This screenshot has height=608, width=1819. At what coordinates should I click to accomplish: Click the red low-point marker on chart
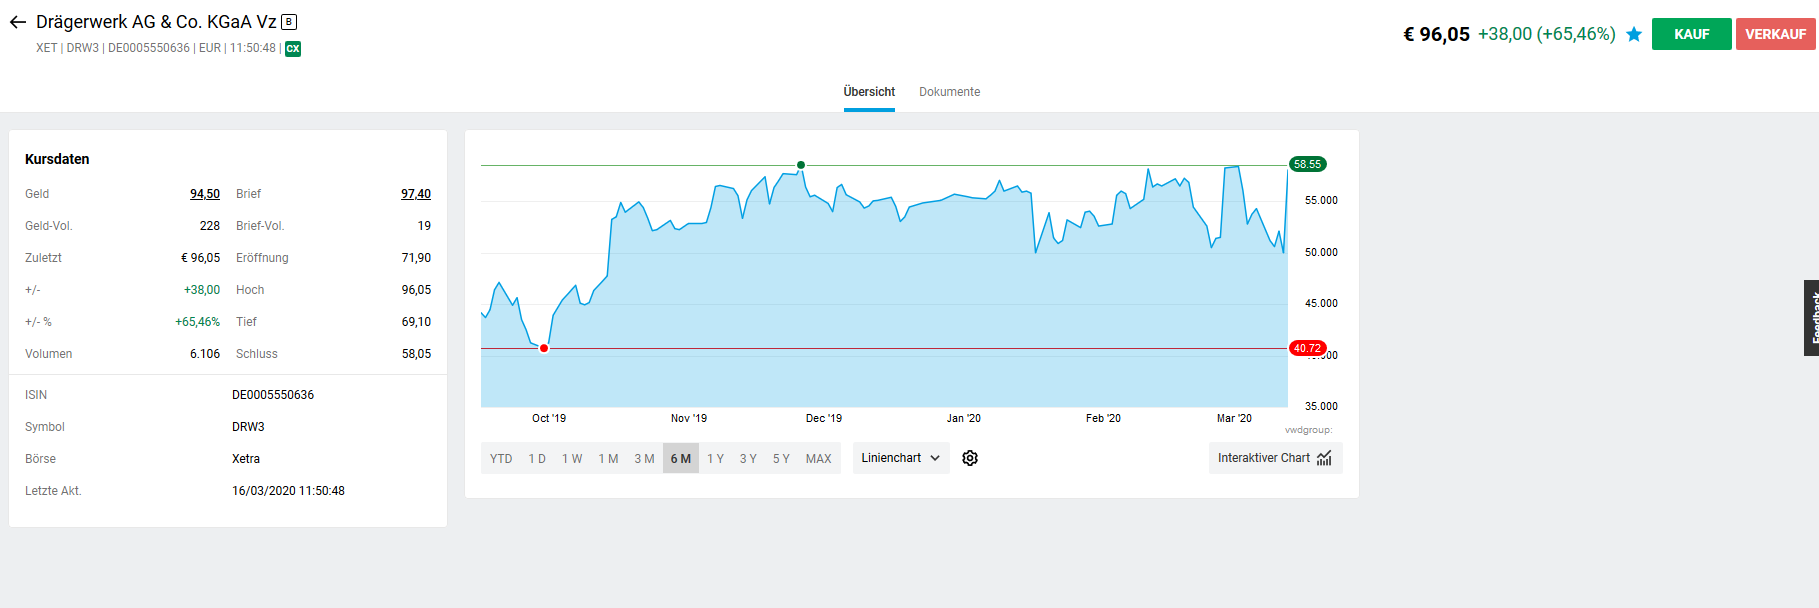tap(544, 348)
